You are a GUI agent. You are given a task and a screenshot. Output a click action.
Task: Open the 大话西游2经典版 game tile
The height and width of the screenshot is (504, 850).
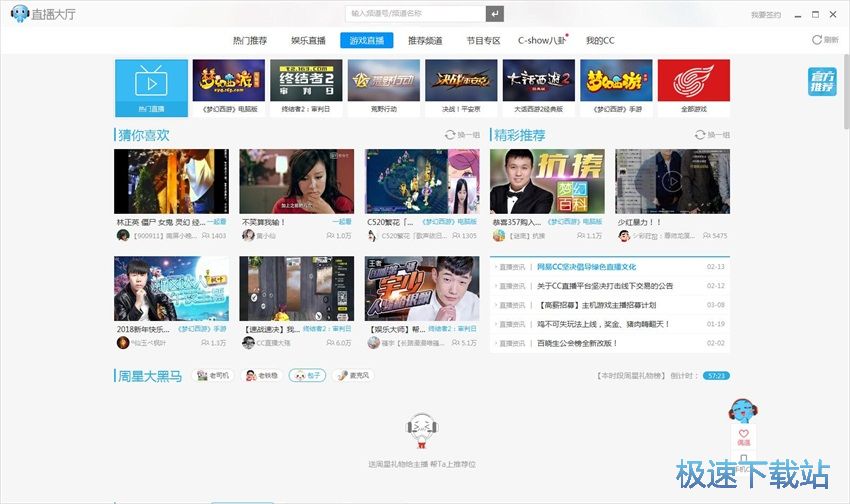539,88
